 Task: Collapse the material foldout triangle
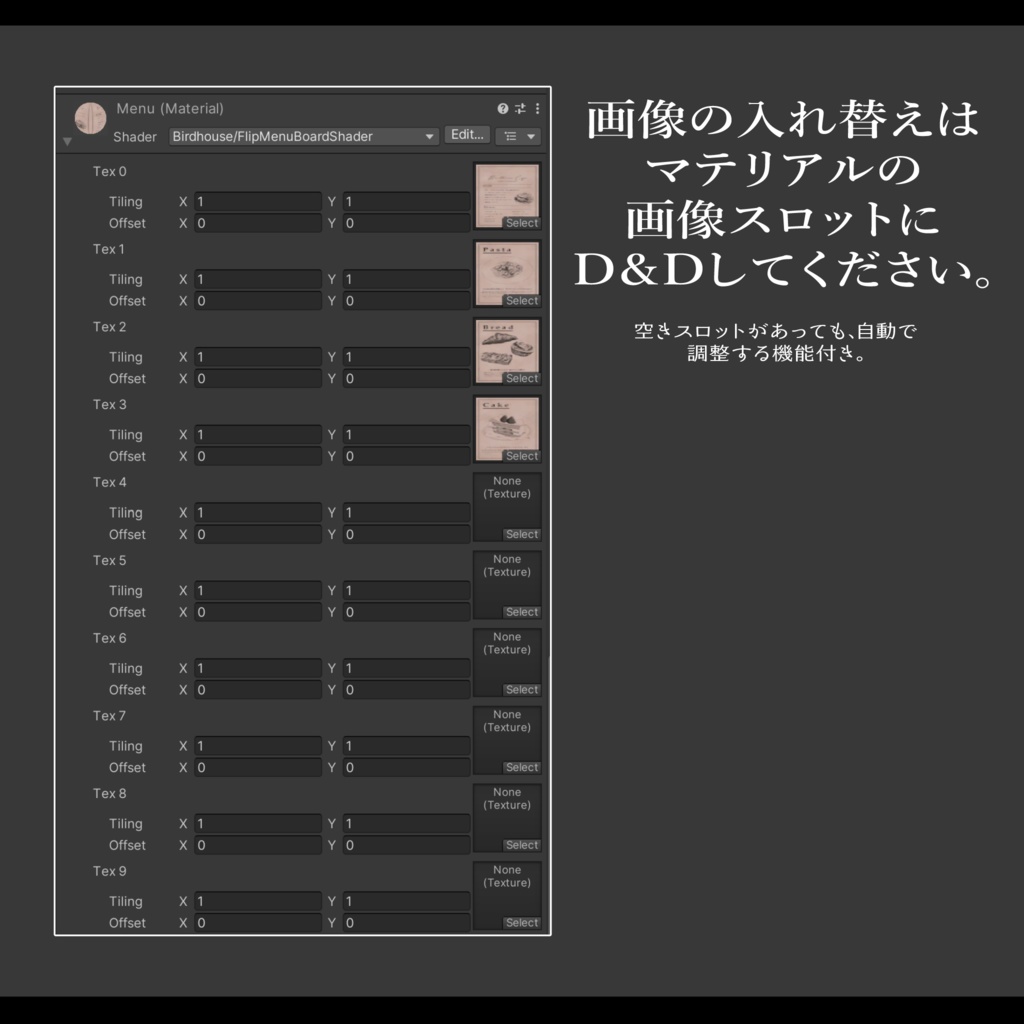pos(67,141)
